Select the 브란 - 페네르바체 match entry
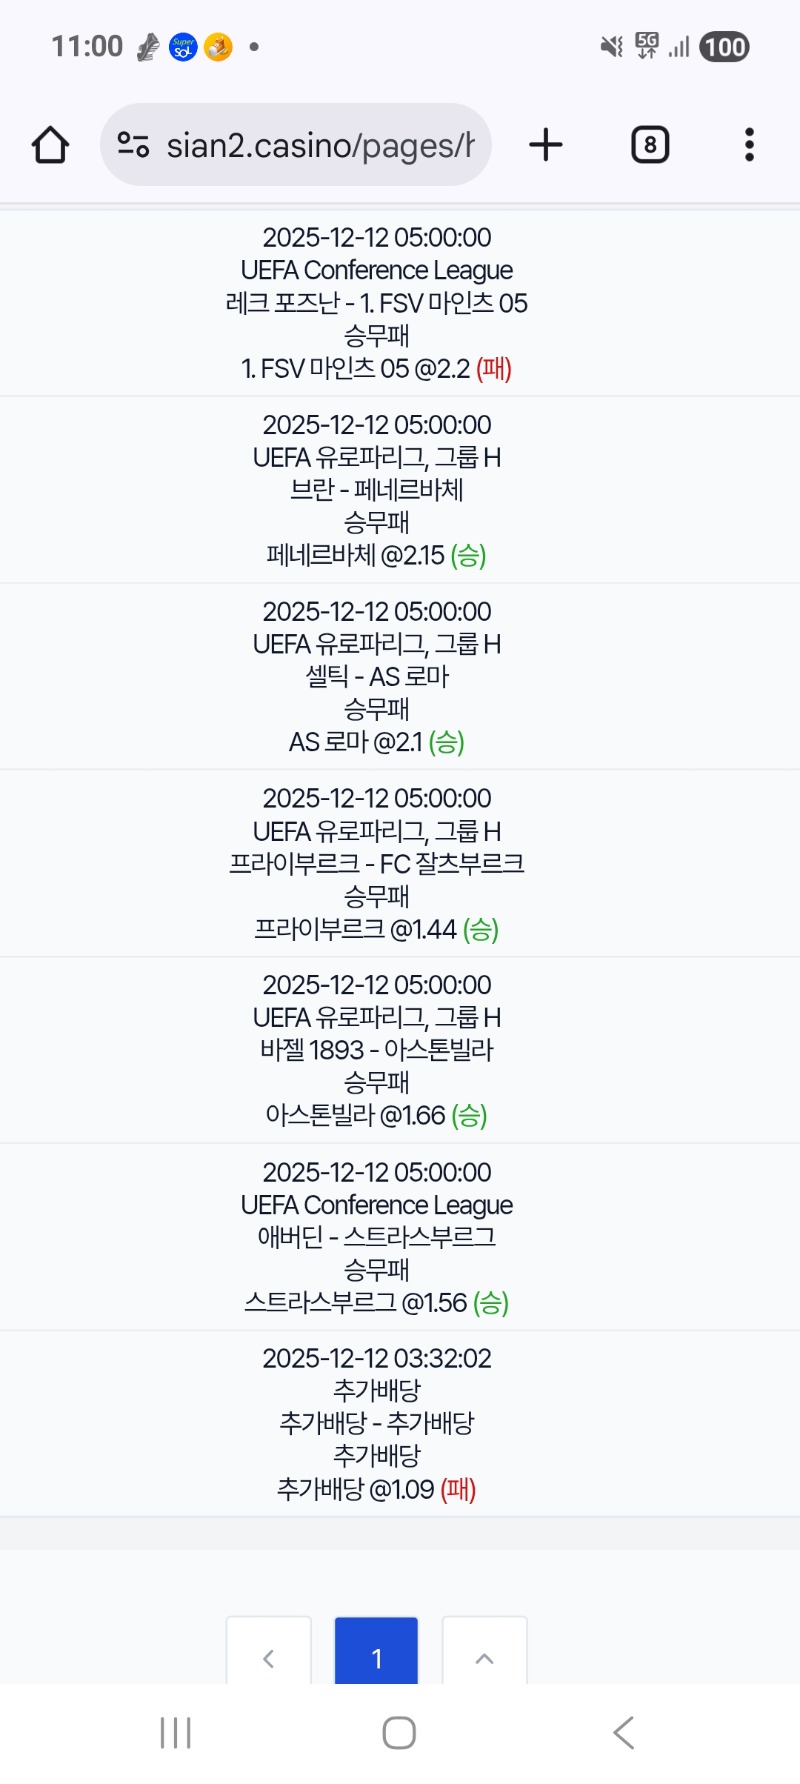Image resolution: width=800 pixels, height=1784 pixels. click(377, 490)
